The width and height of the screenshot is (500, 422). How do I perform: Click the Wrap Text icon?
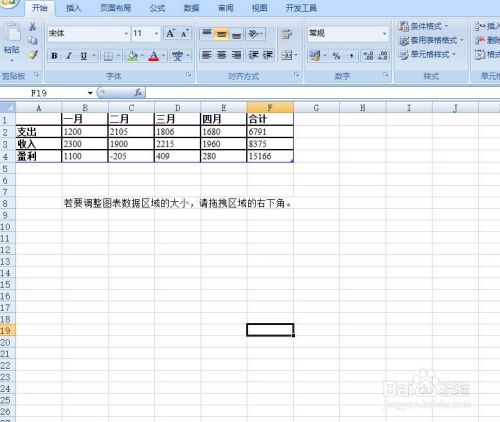tap(286, 34)
